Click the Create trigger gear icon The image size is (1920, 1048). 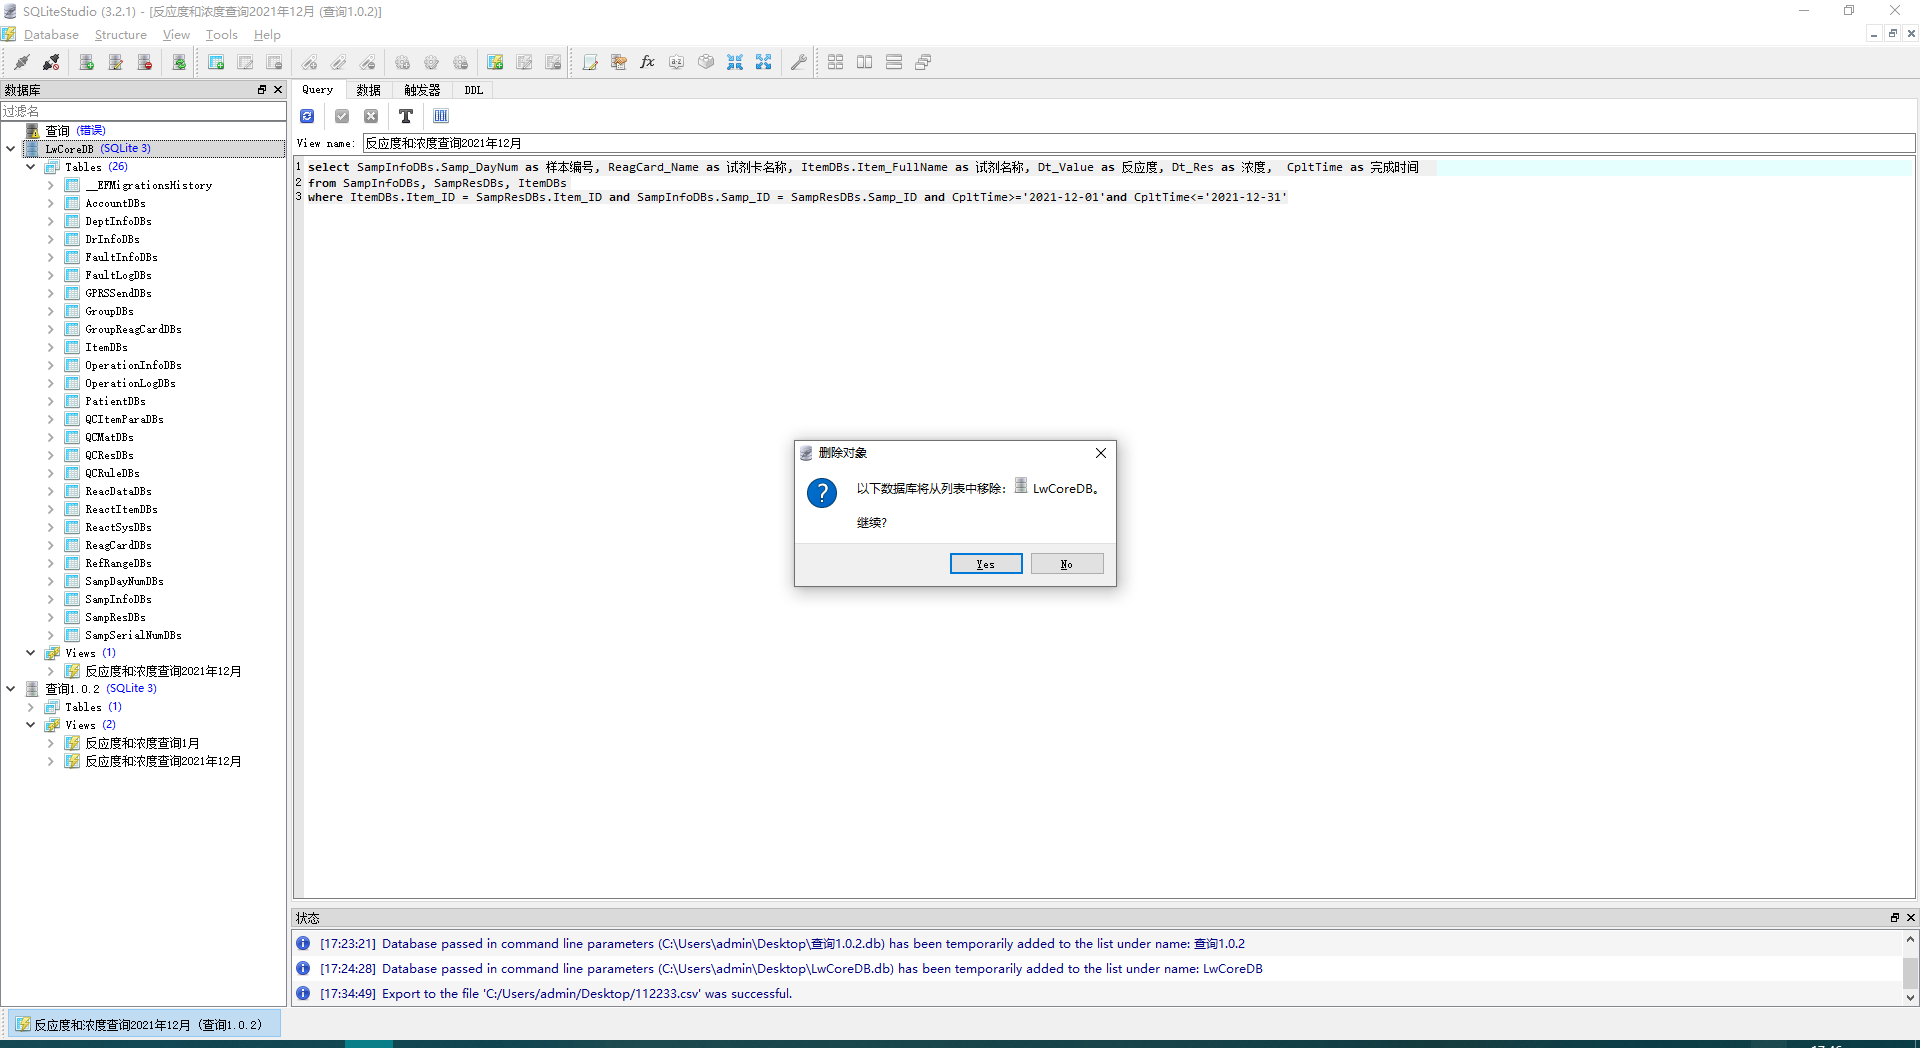(x=403, y=62)
